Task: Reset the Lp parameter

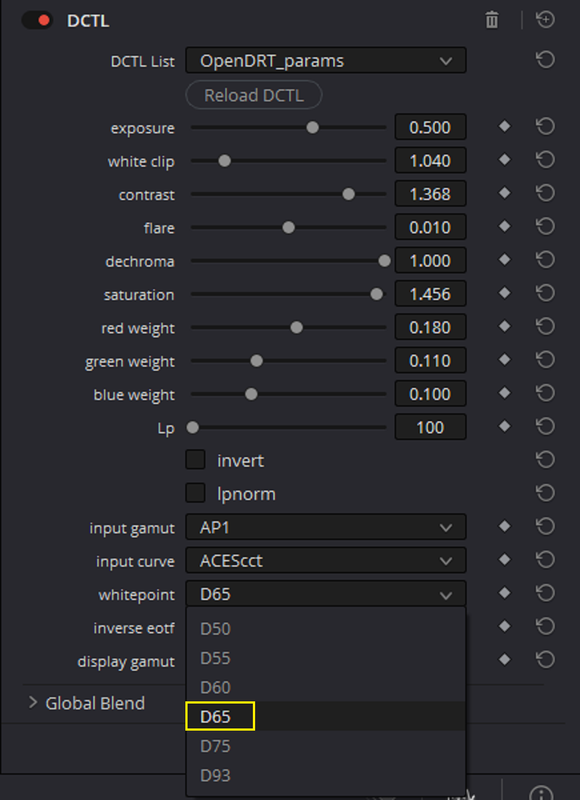Action: [x=545, y=427]
